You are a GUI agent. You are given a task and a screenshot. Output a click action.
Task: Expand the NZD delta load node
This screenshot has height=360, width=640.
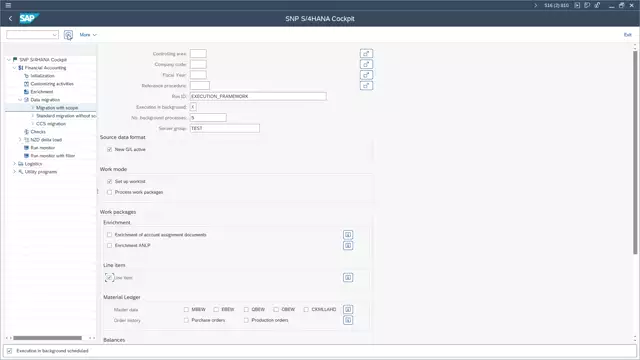coord(20,140)
